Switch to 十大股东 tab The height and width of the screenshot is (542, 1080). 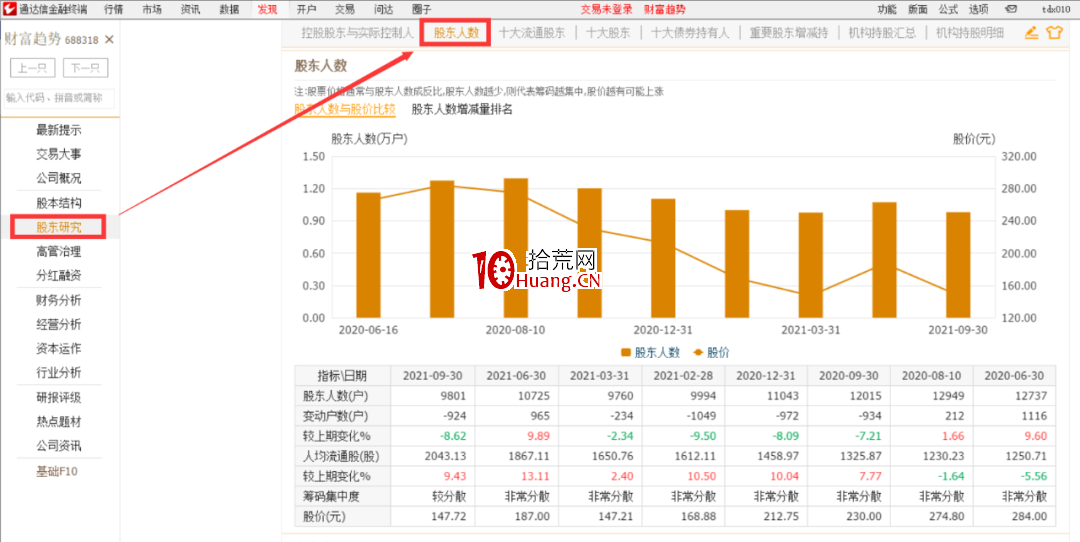[608, 32]
